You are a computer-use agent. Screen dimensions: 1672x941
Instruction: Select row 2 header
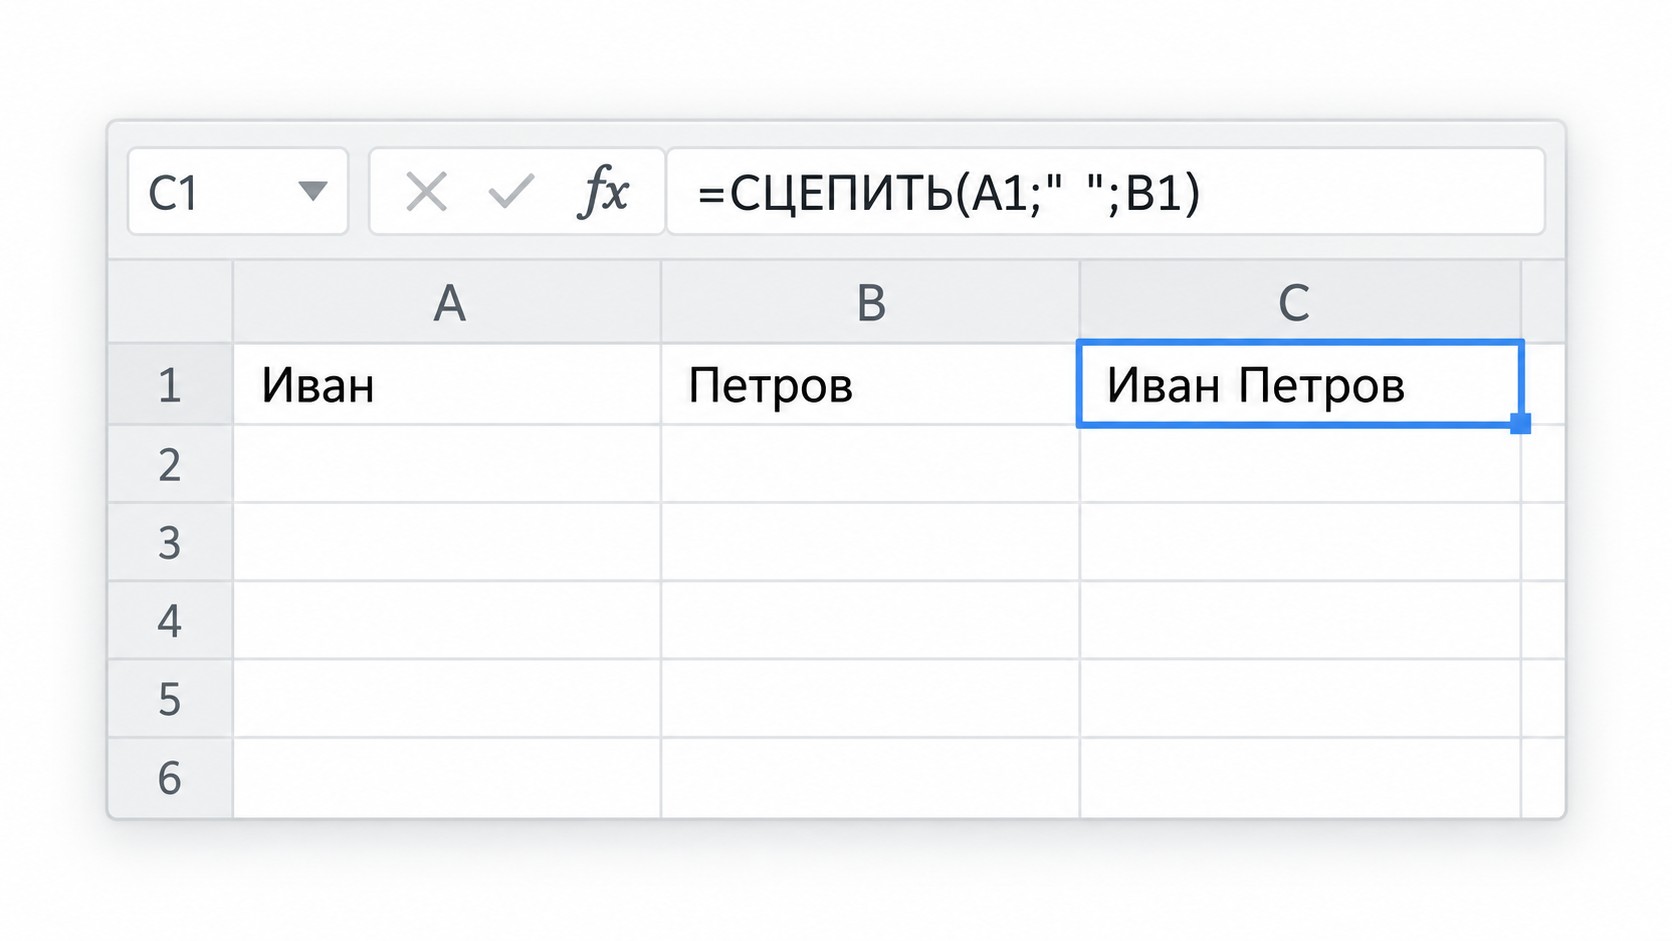[170, 464]
